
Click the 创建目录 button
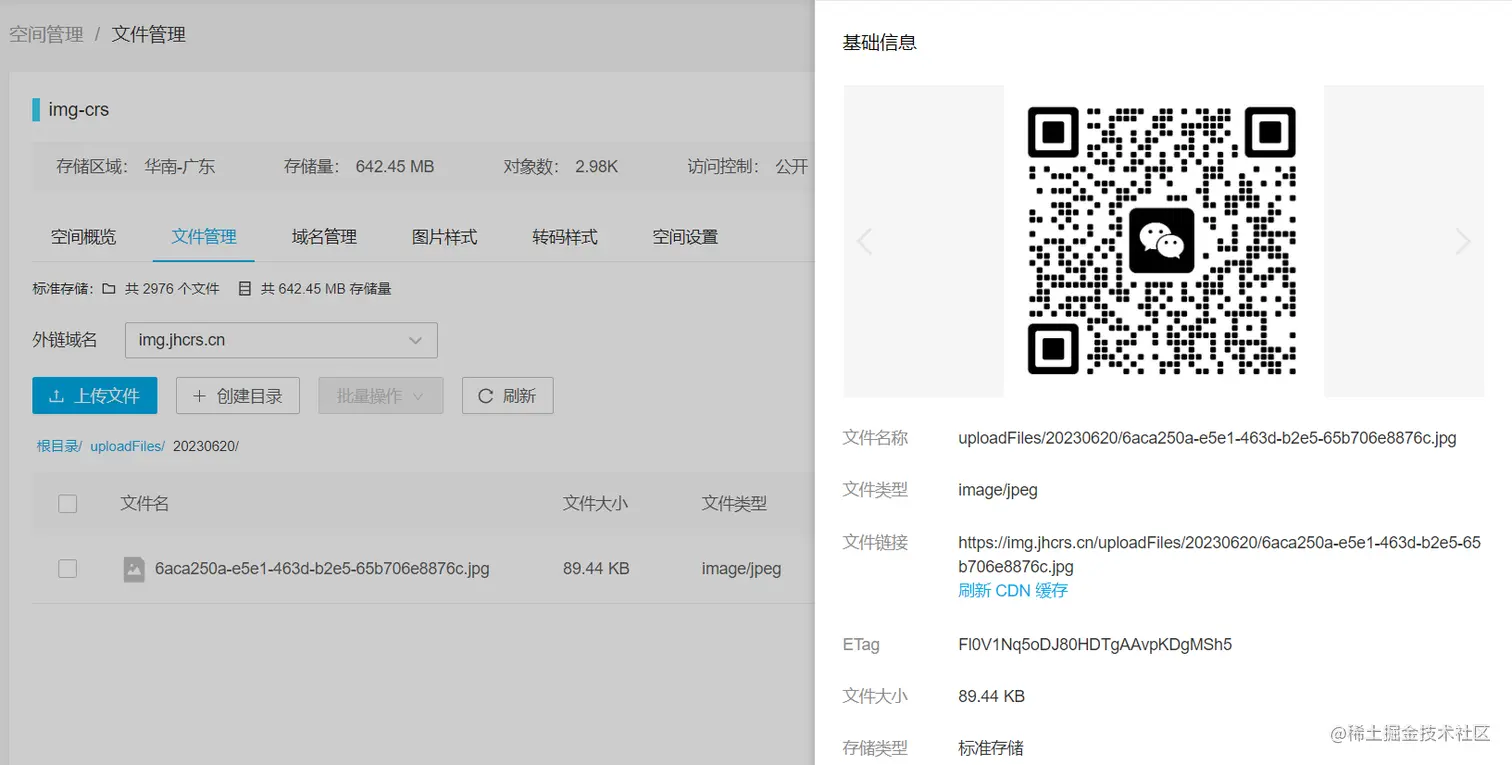pos(238,396)
